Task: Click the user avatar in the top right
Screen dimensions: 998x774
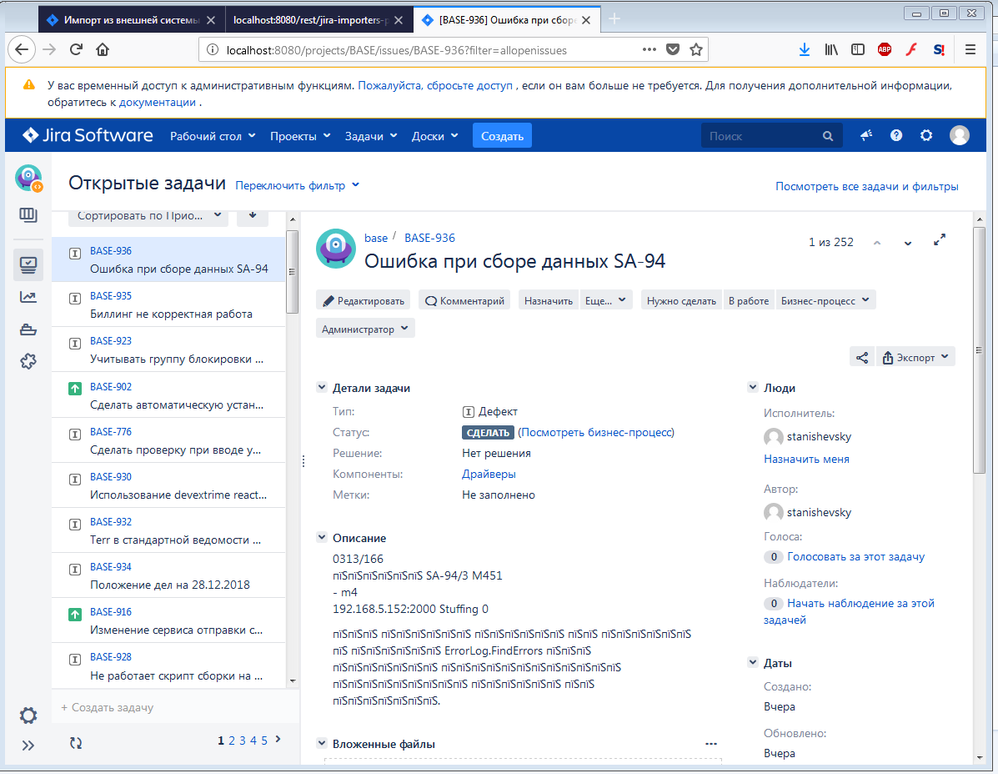Action: (959, 135)
